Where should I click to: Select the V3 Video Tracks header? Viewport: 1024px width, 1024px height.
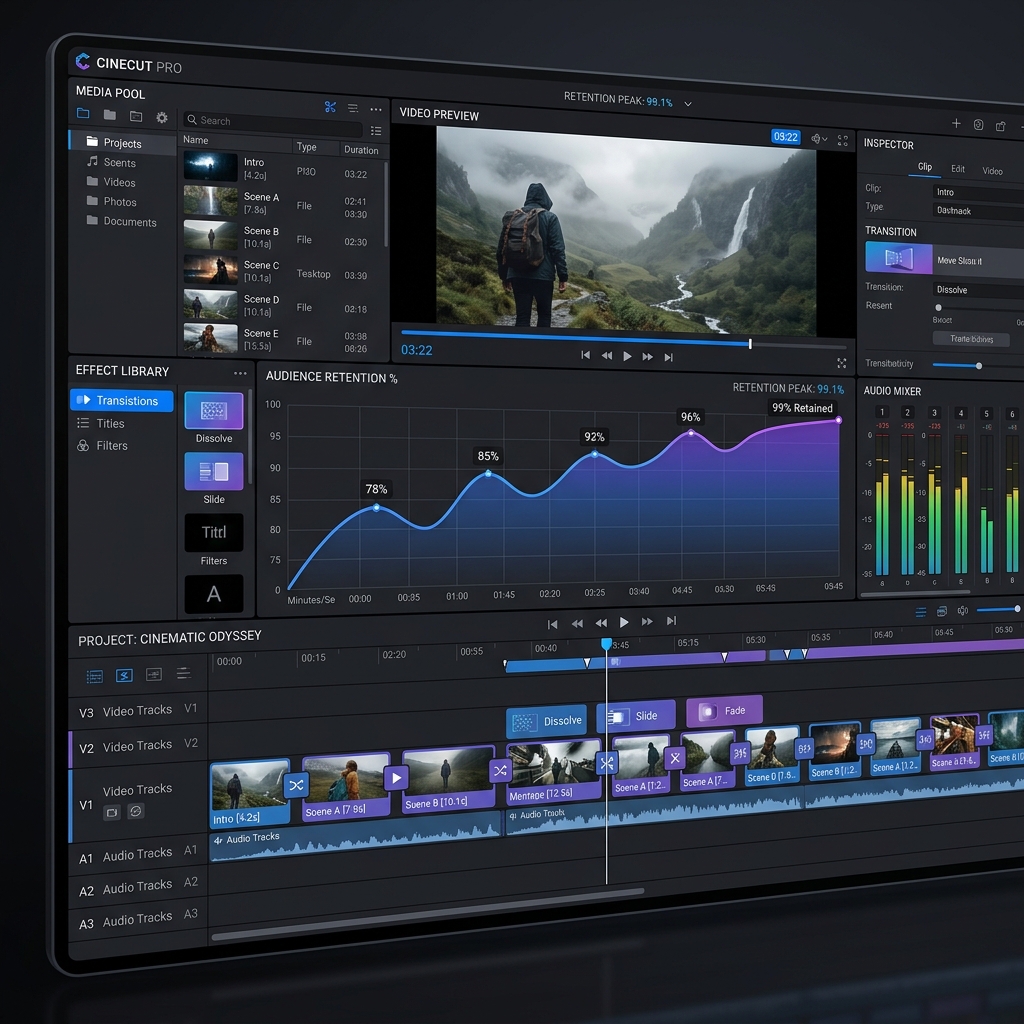tap(138, 711)
